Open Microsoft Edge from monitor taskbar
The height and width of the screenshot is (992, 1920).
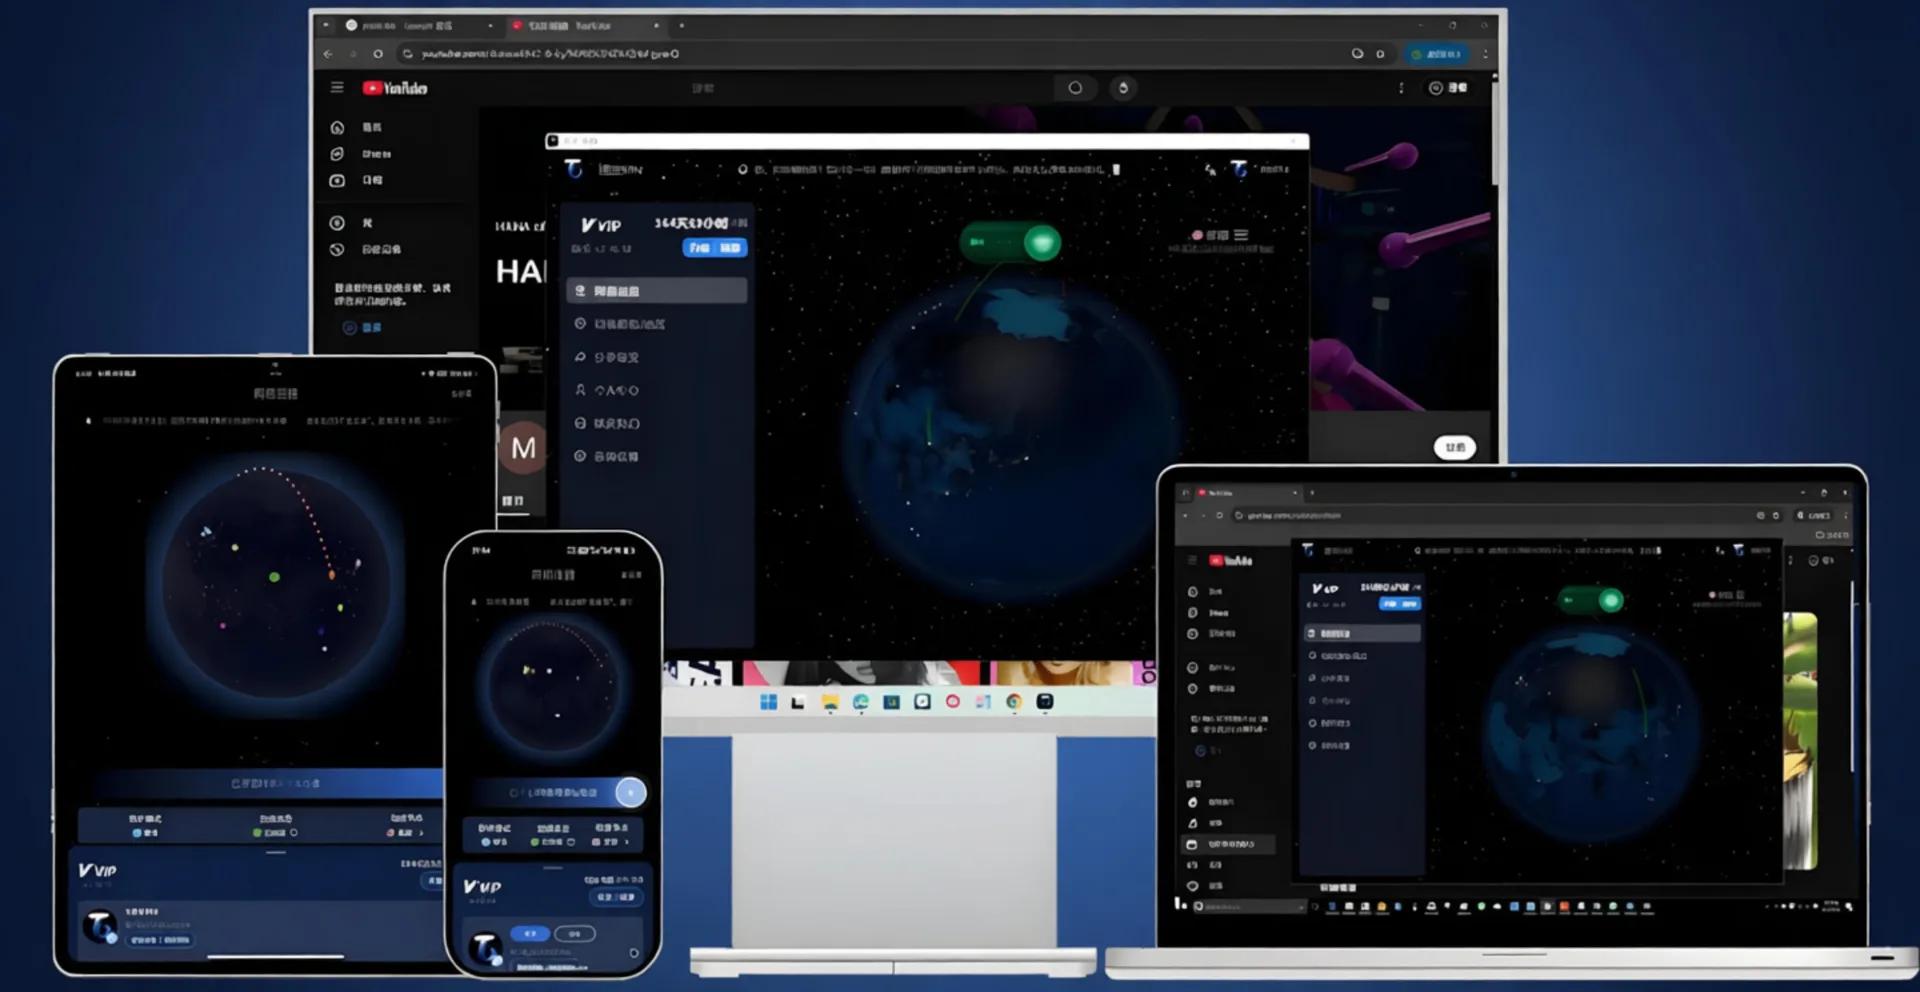[861, 702]
